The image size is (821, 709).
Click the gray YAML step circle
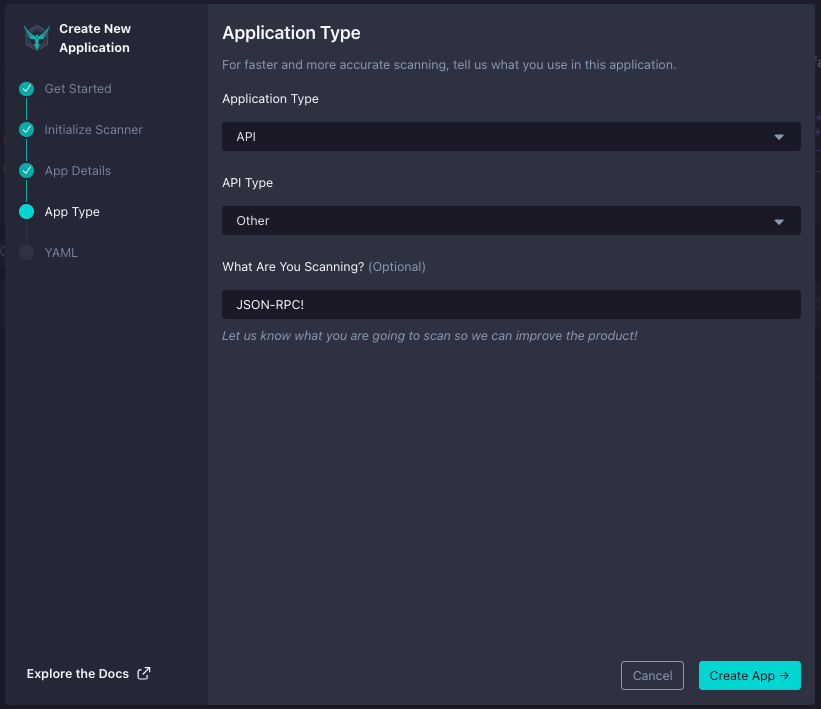coord(26,253)
